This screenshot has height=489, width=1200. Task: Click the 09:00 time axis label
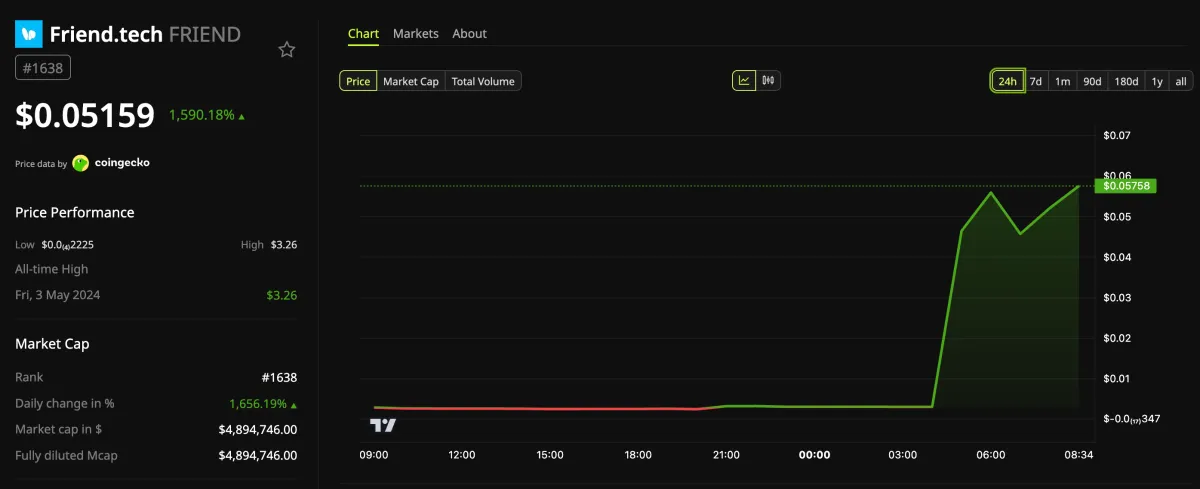click(x=374, y=454)
